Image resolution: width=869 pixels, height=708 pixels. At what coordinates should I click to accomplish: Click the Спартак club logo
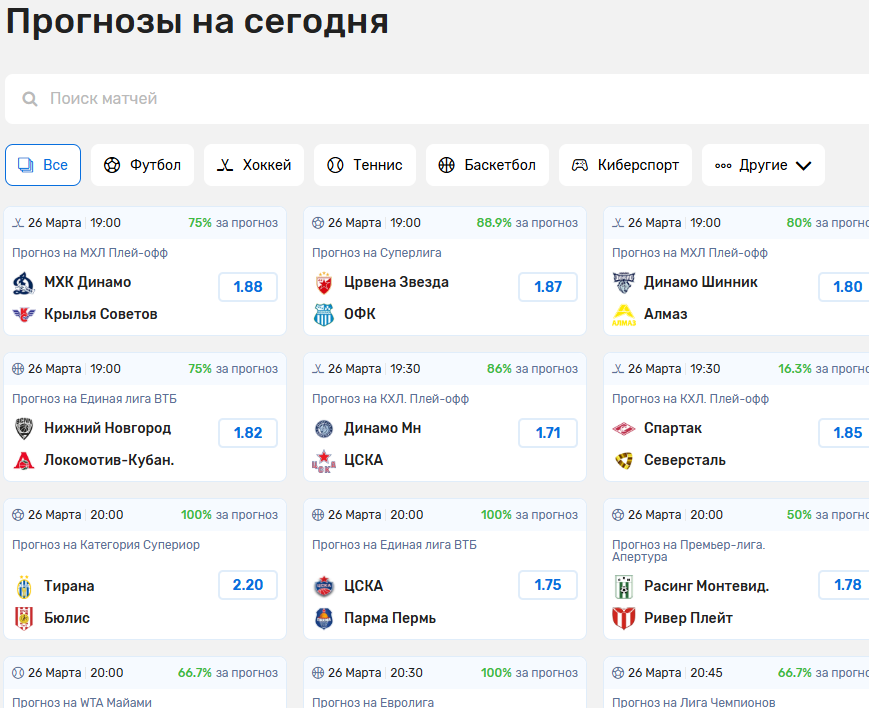pos(622,428)
